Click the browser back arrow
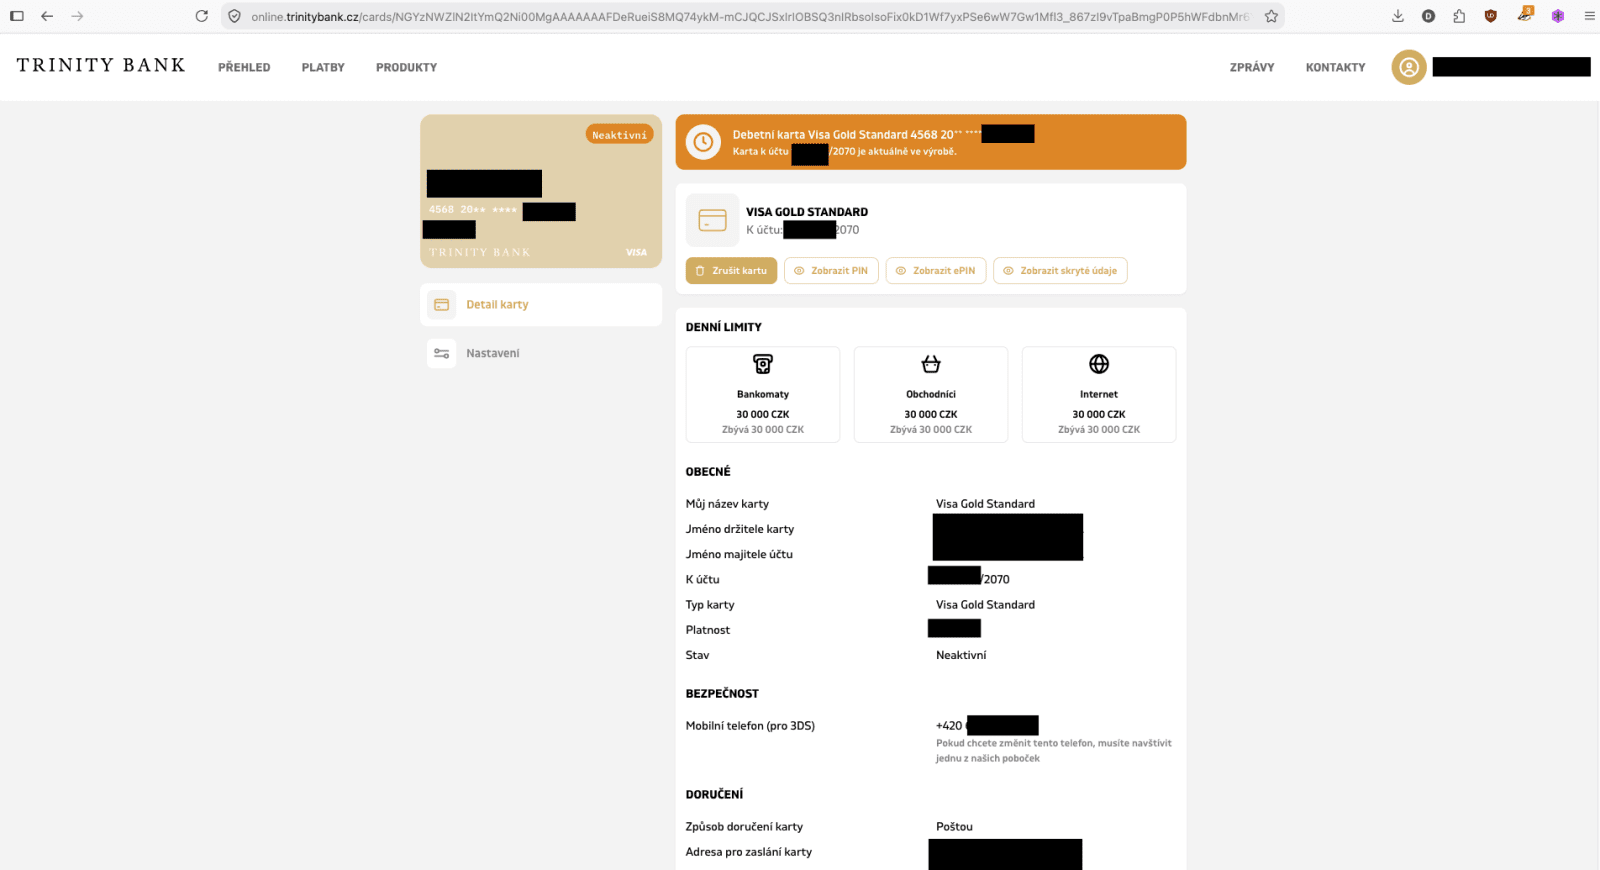Image resolution: width=1600 pixels, height=870 pixels. point(47,16)
